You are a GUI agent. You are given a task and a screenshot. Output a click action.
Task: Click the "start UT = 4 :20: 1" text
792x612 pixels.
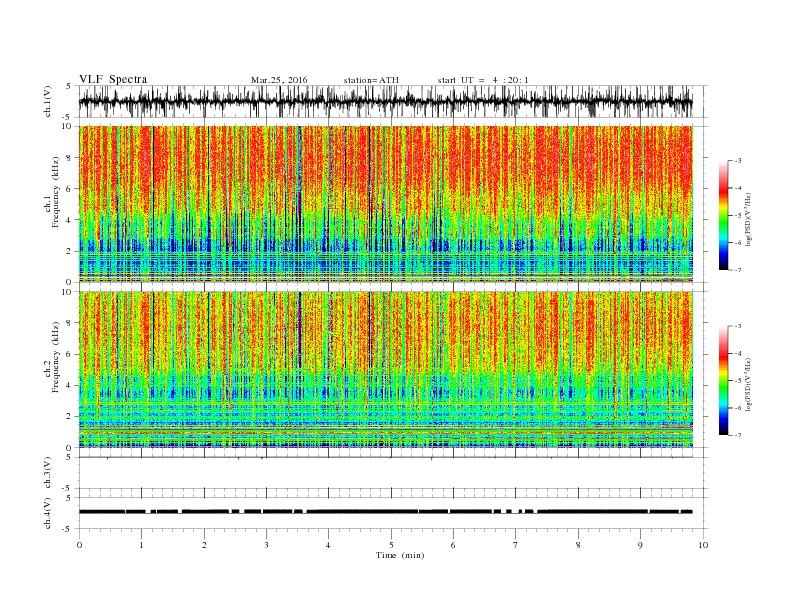coord(483,80)
